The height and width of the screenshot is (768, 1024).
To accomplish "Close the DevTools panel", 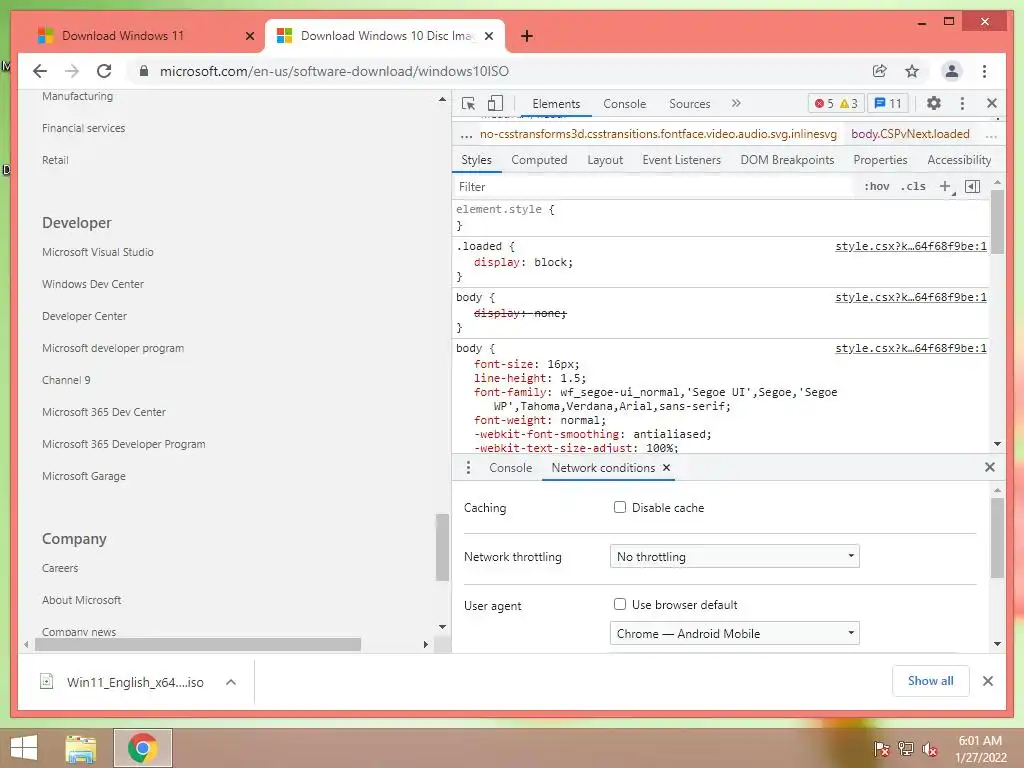I will [x=991, y=103].
